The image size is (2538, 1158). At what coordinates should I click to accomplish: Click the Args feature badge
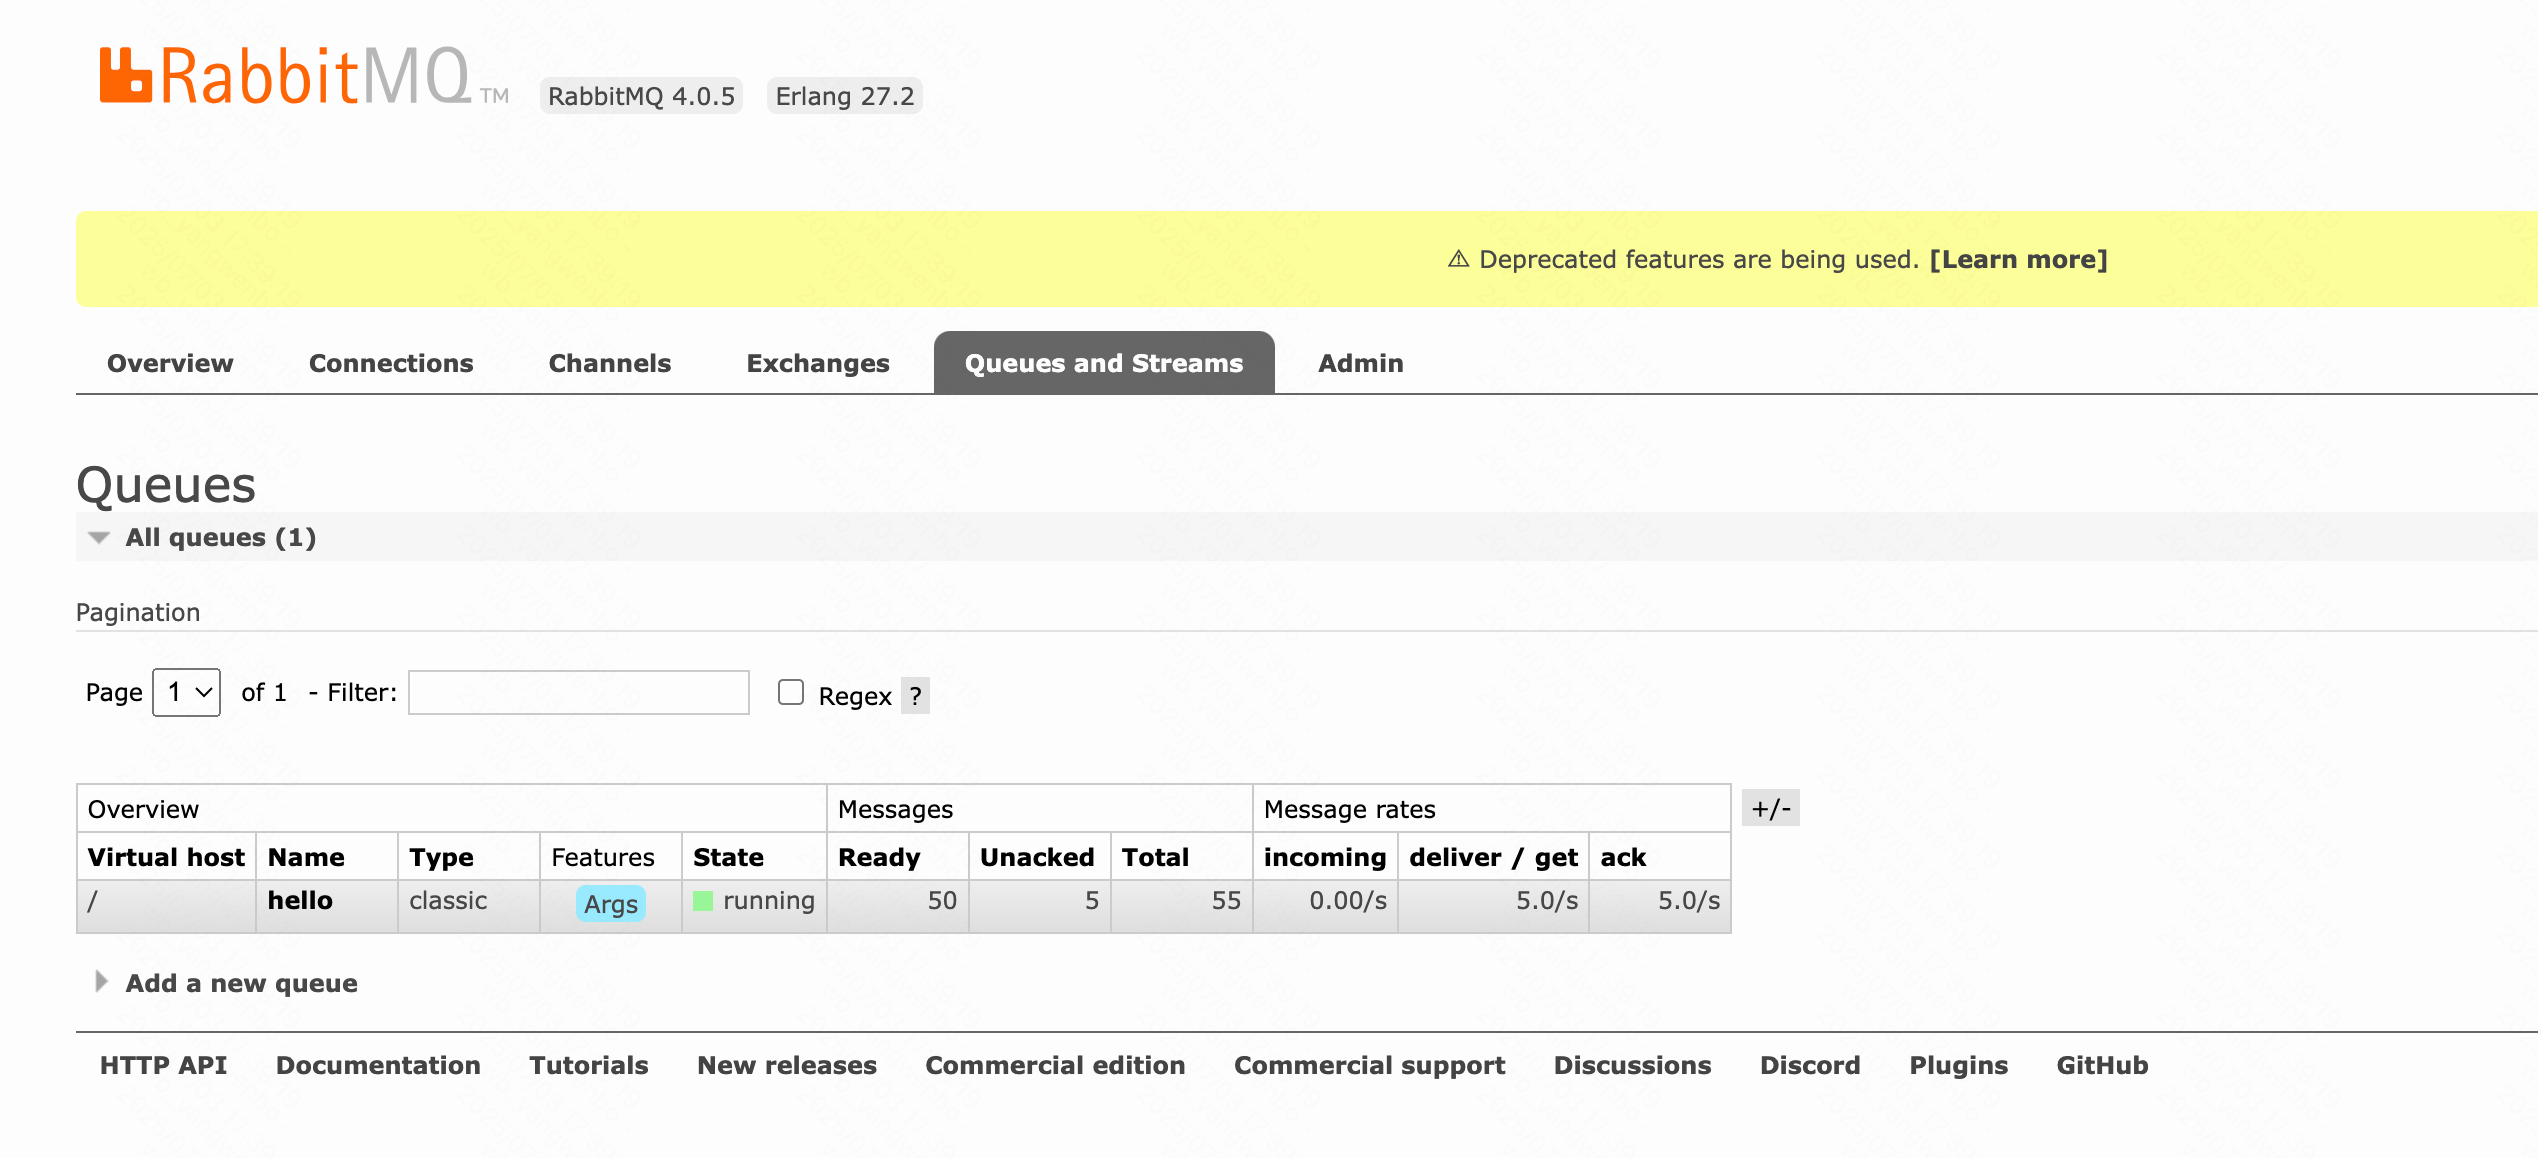click(x=611, y=904)
